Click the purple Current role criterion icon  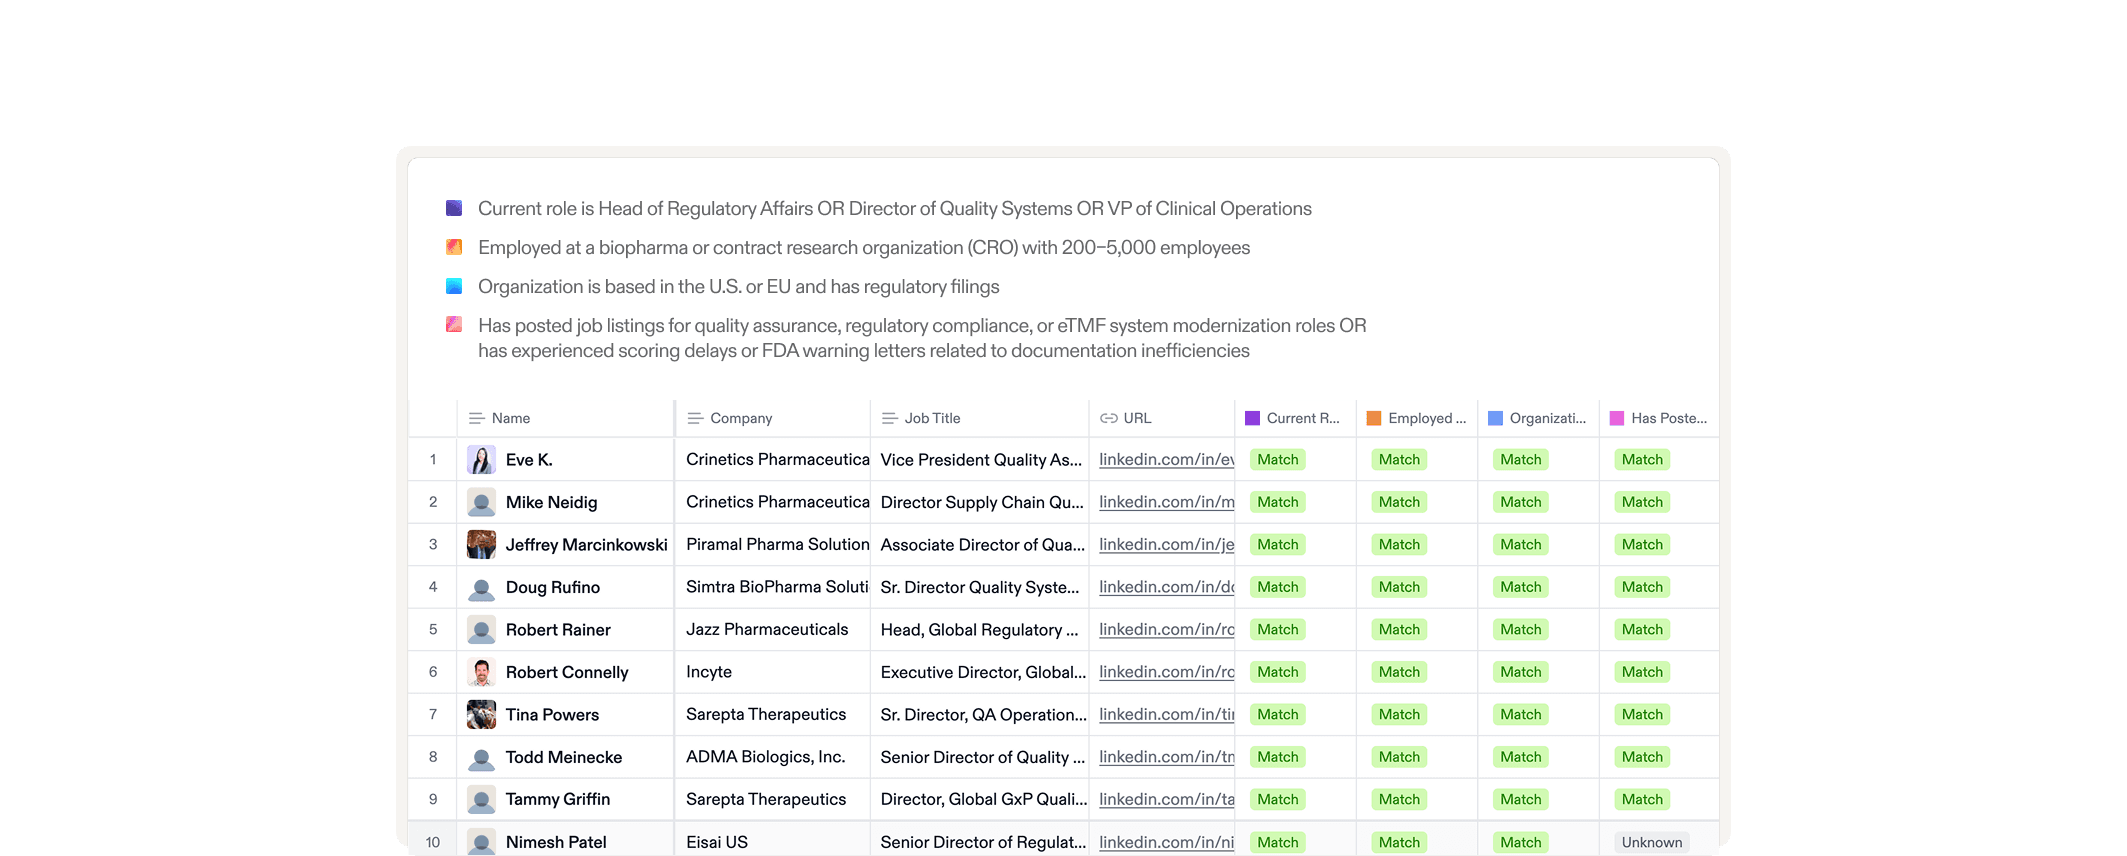tap(454, 208)
